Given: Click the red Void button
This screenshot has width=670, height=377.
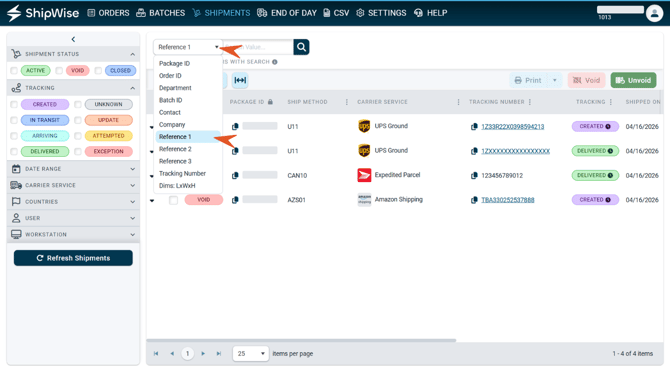Looking at the screenshot, I should point(587,80).
